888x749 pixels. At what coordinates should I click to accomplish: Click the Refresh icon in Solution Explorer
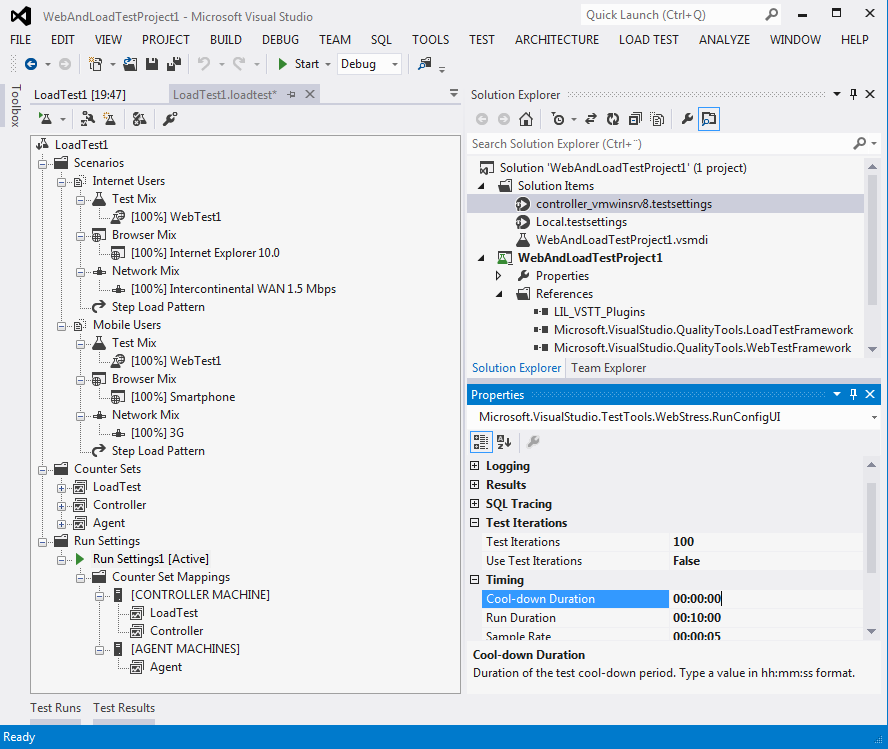[613, 119]
